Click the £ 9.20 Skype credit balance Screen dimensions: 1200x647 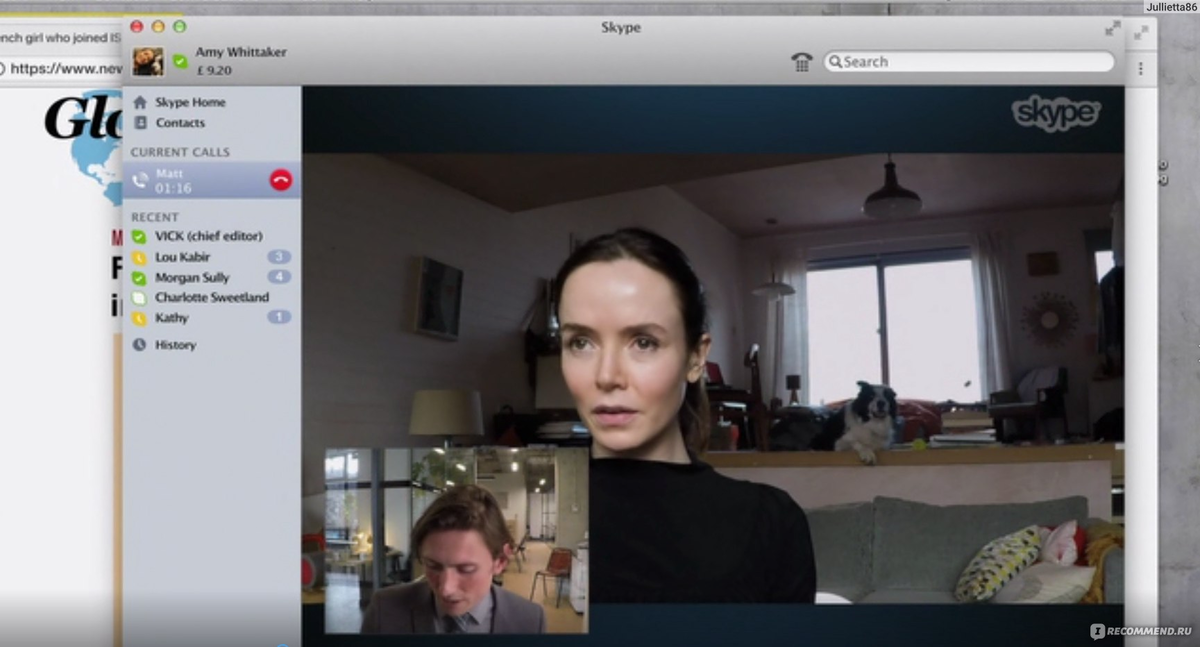(214, 70)
